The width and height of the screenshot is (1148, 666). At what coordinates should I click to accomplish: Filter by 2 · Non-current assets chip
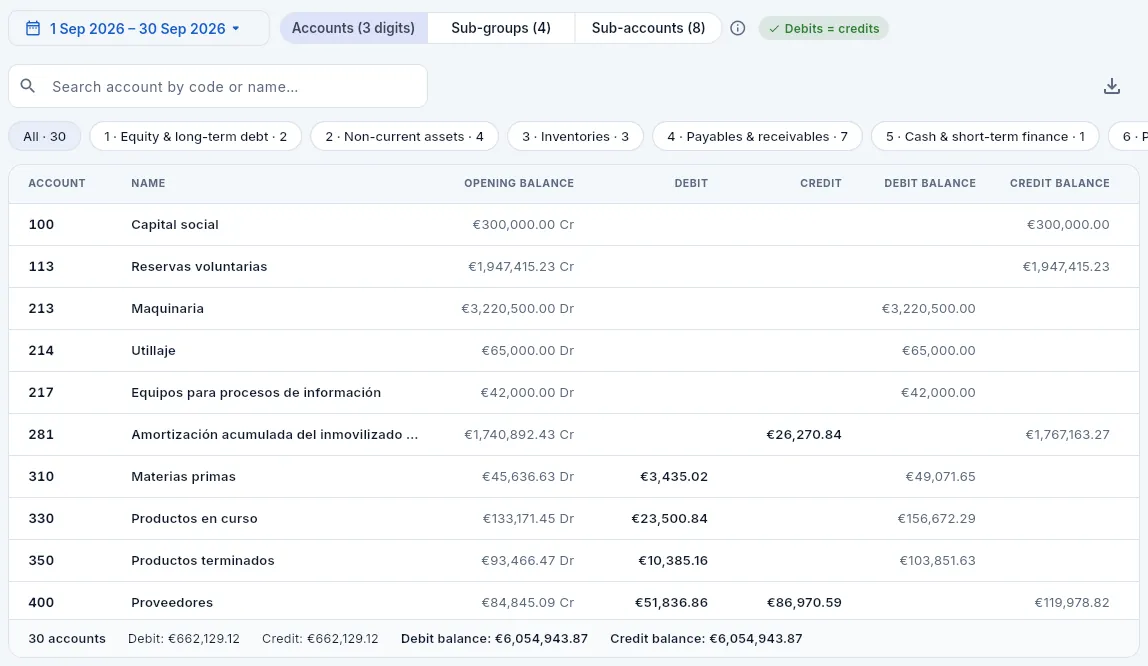click(x=404, y=136)
